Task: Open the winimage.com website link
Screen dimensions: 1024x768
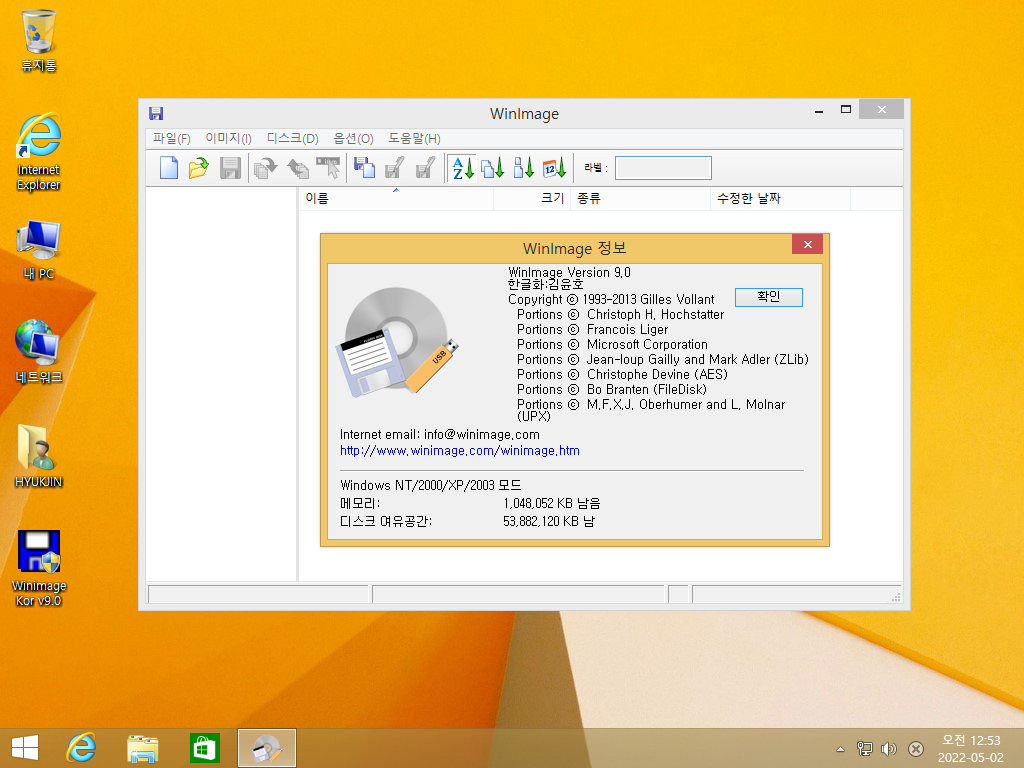Action: [460, 451]
